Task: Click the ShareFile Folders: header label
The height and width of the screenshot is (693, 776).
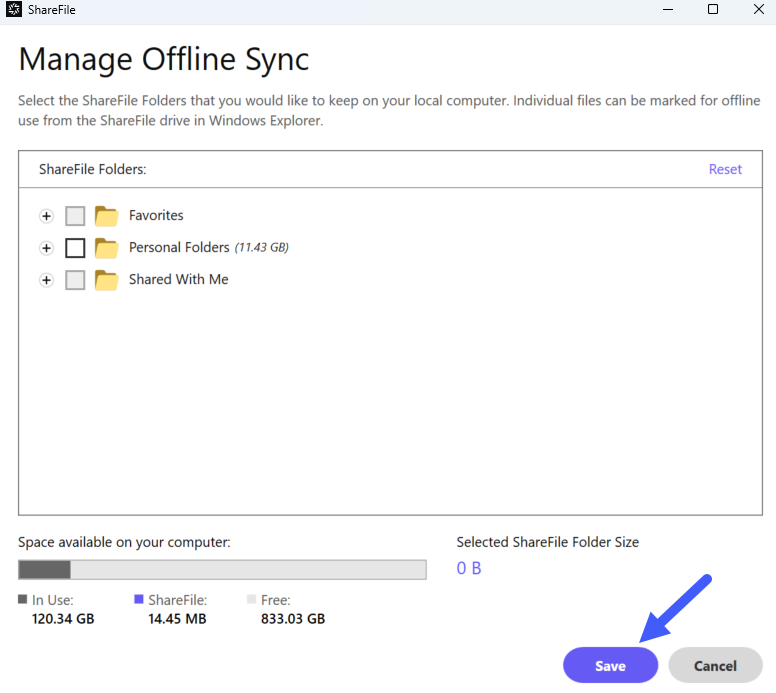Action: [x=93, y=169]
